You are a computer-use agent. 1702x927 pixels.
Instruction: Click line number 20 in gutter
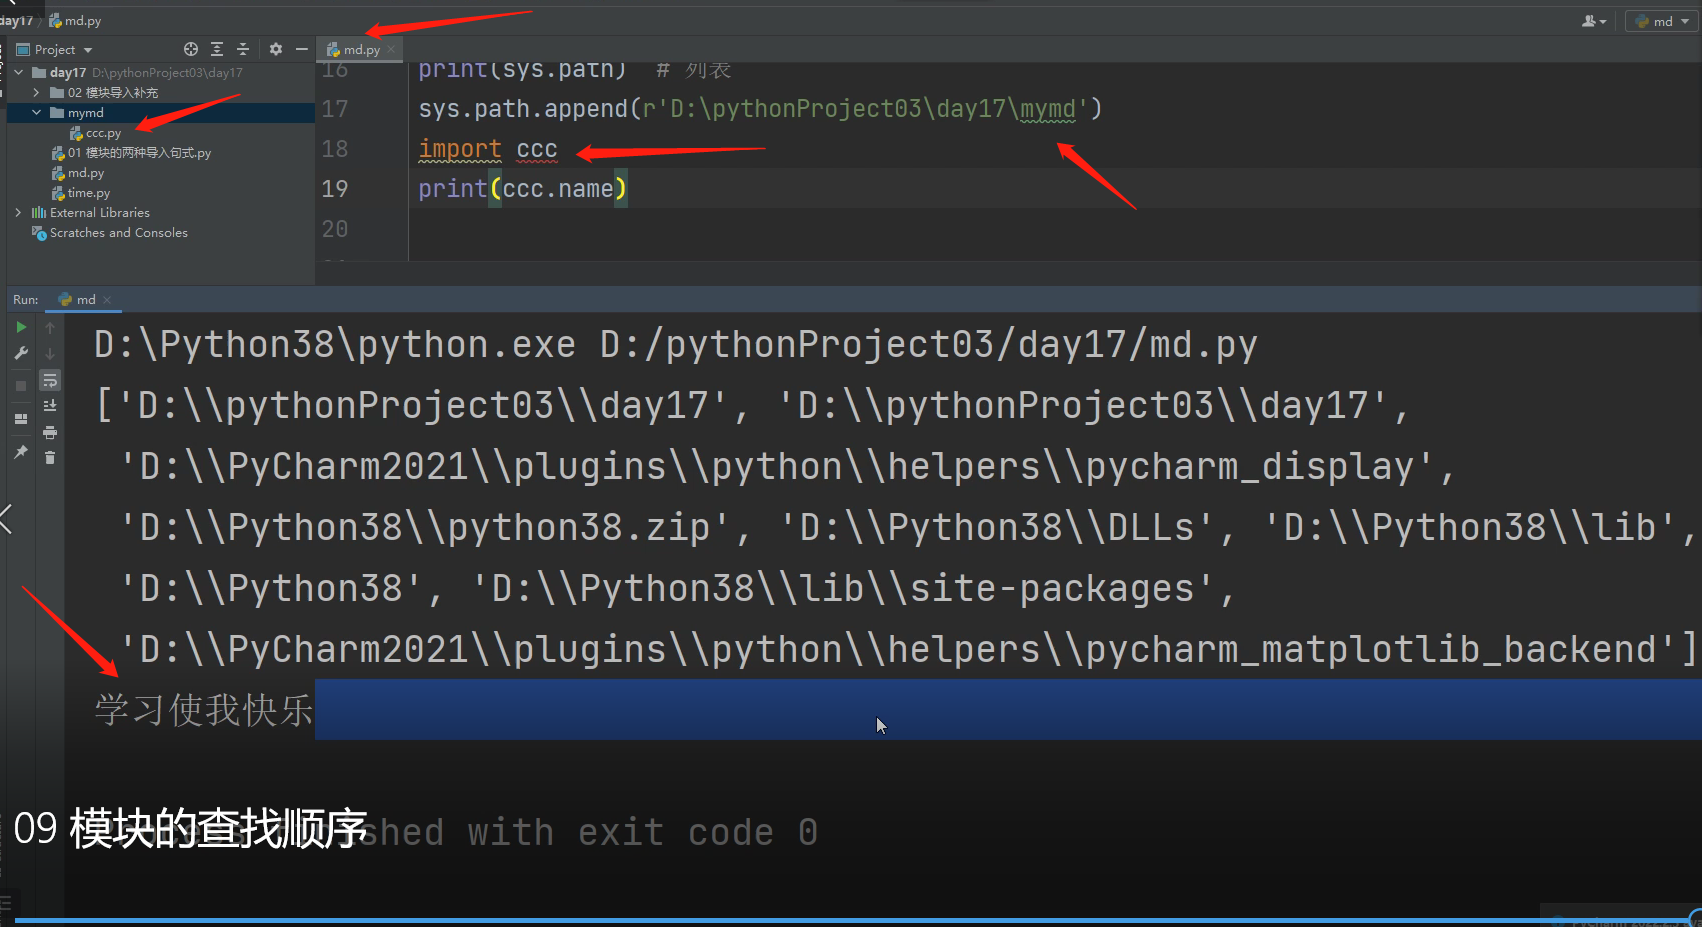(x=335, y=229)
